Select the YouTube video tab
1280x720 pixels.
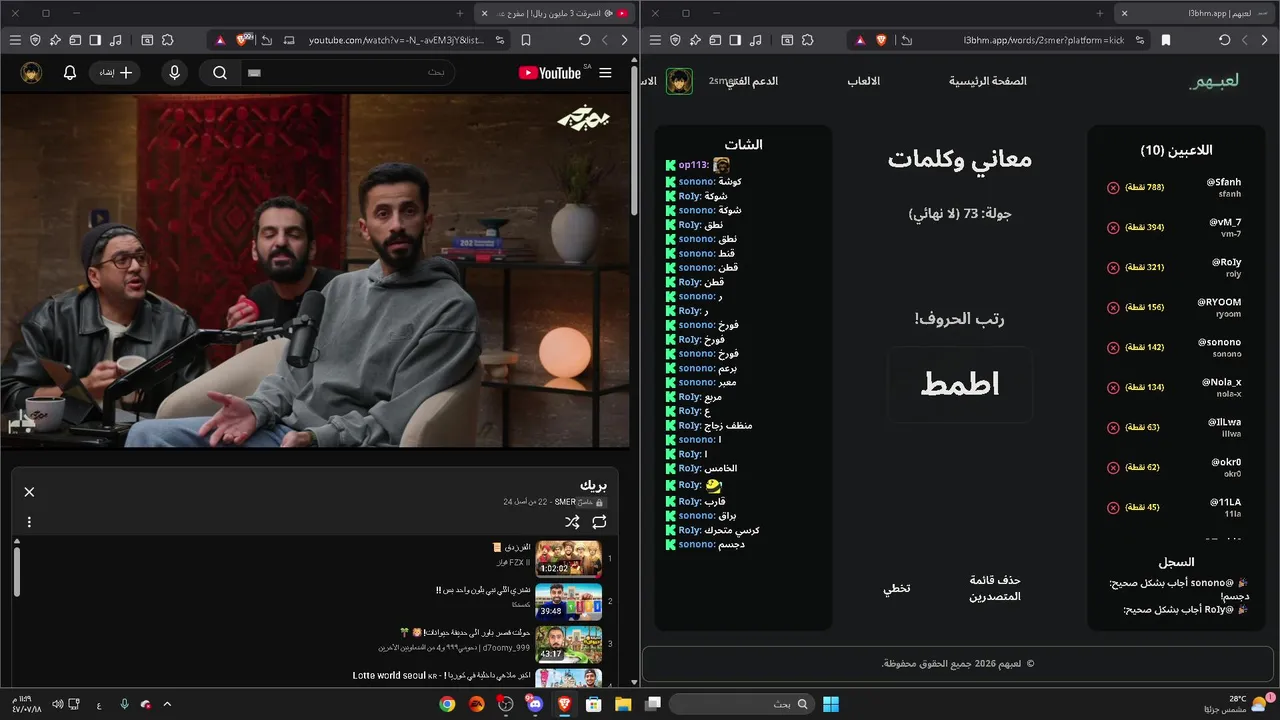pos(555,13)
